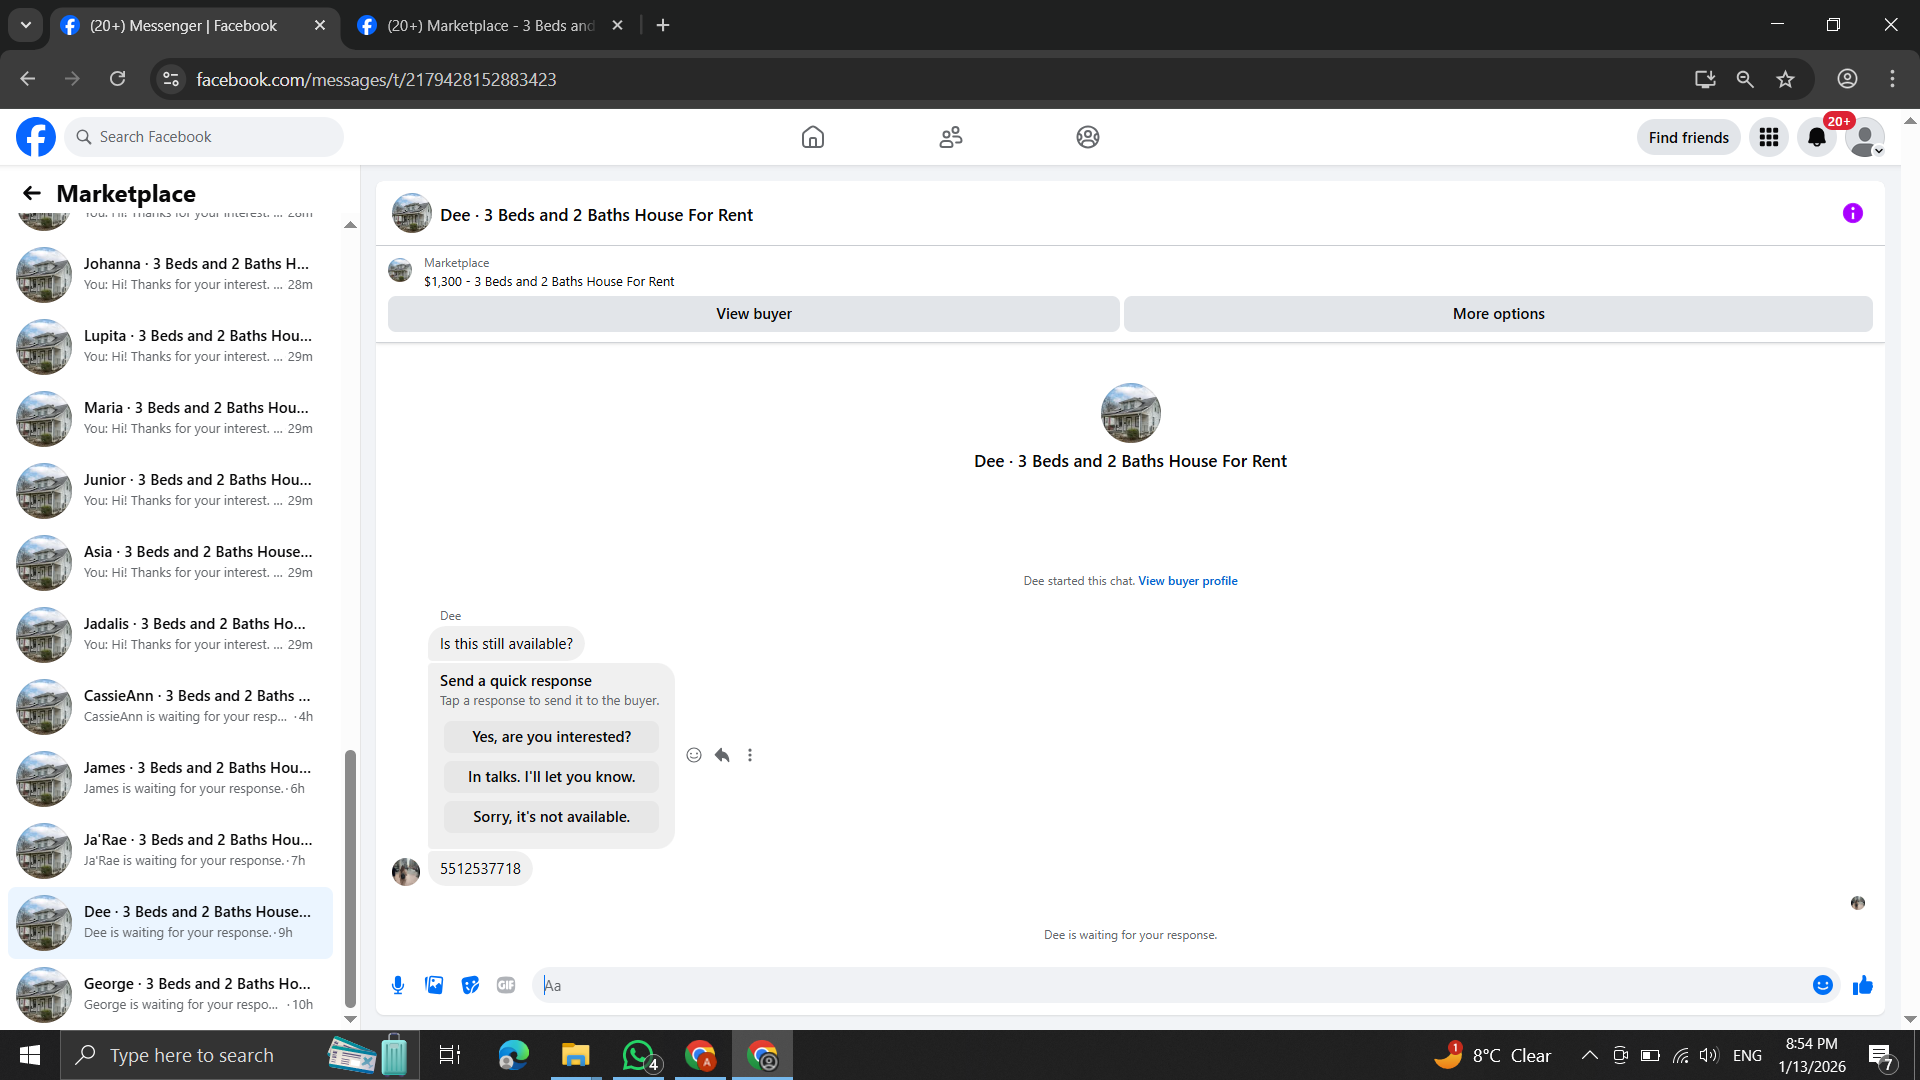Screen dimensions: 1920x1080
Task: Reply to quick response message
Action: [722, 755]
